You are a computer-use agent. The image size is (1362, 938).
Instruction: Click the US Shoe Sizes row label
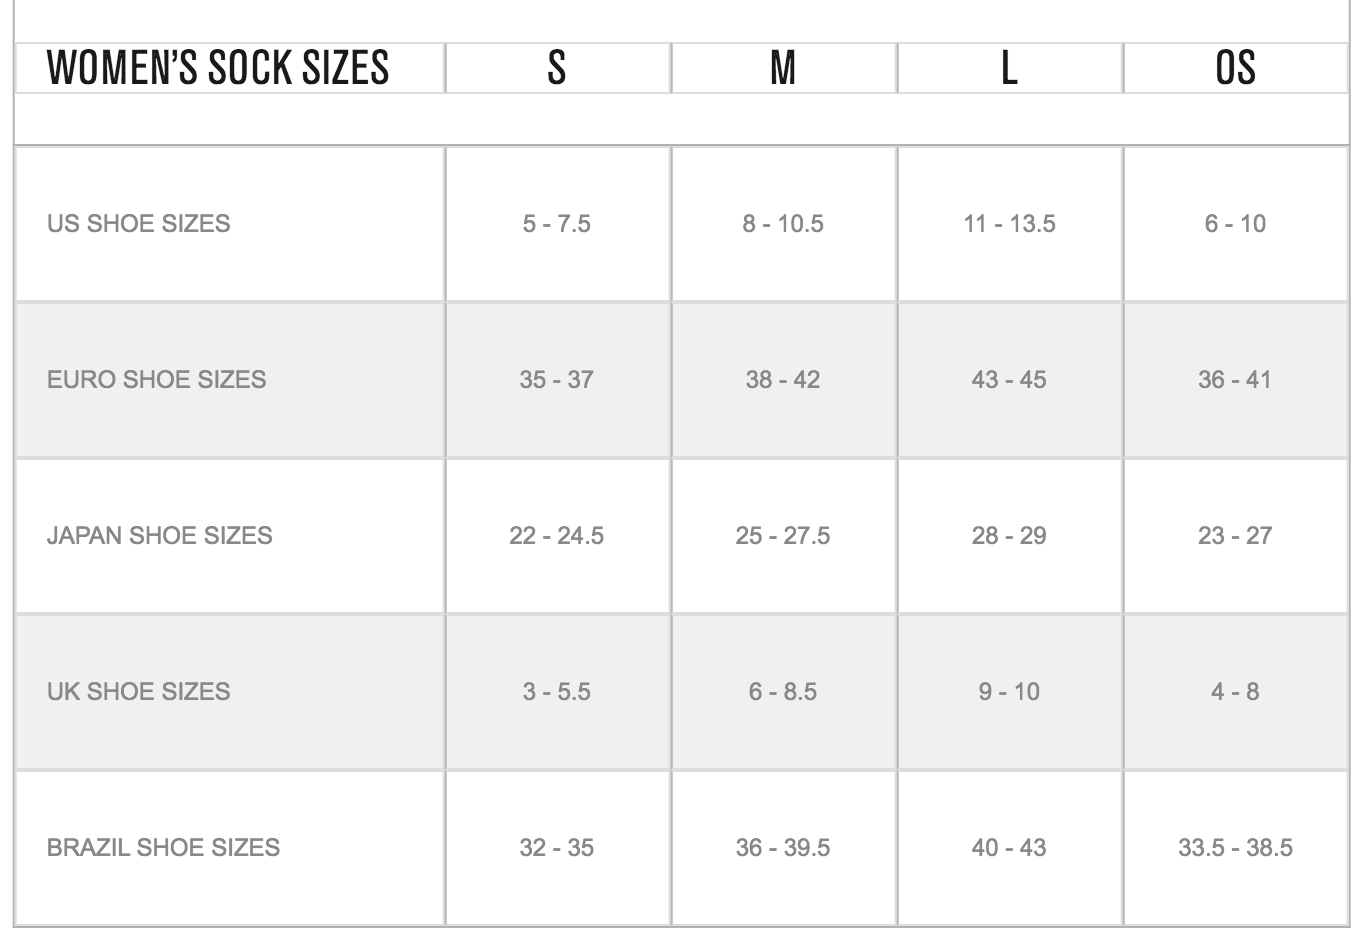coord(138,223)
